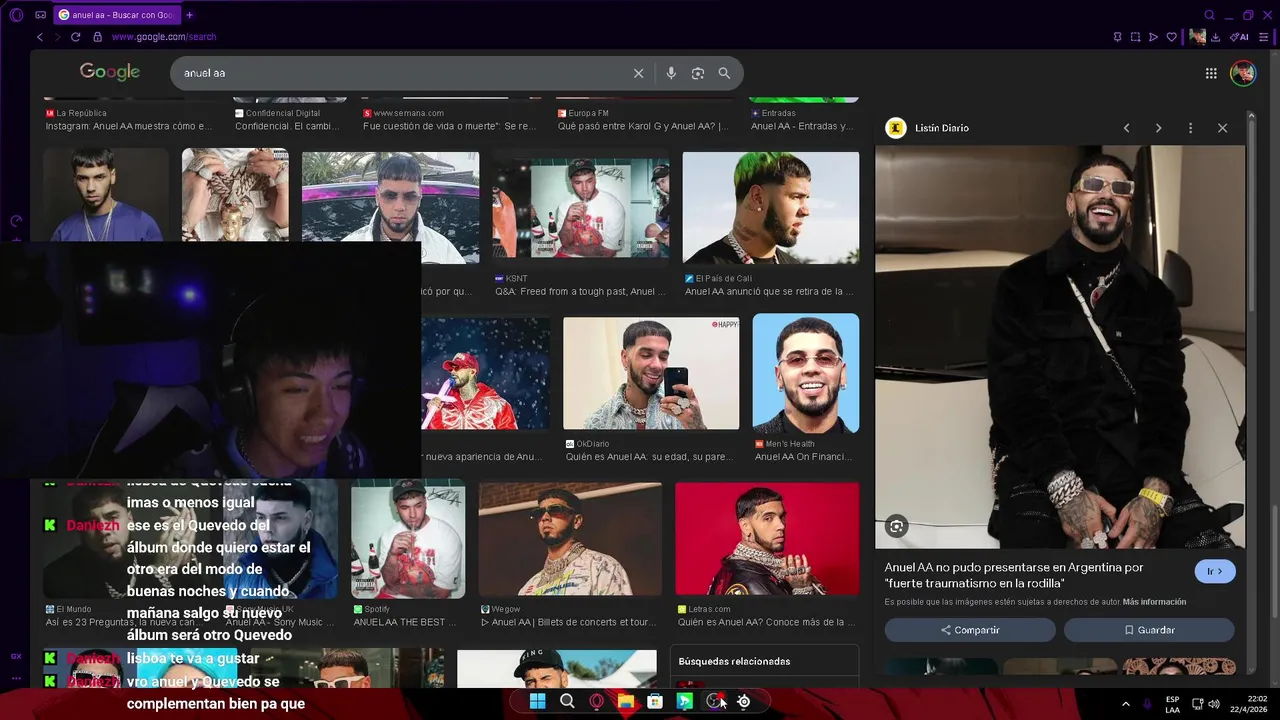The width and height of the screenshot is (1280, 720).
Task: Open Microsoft Store from the taskbar
Action: pos(655,701)
